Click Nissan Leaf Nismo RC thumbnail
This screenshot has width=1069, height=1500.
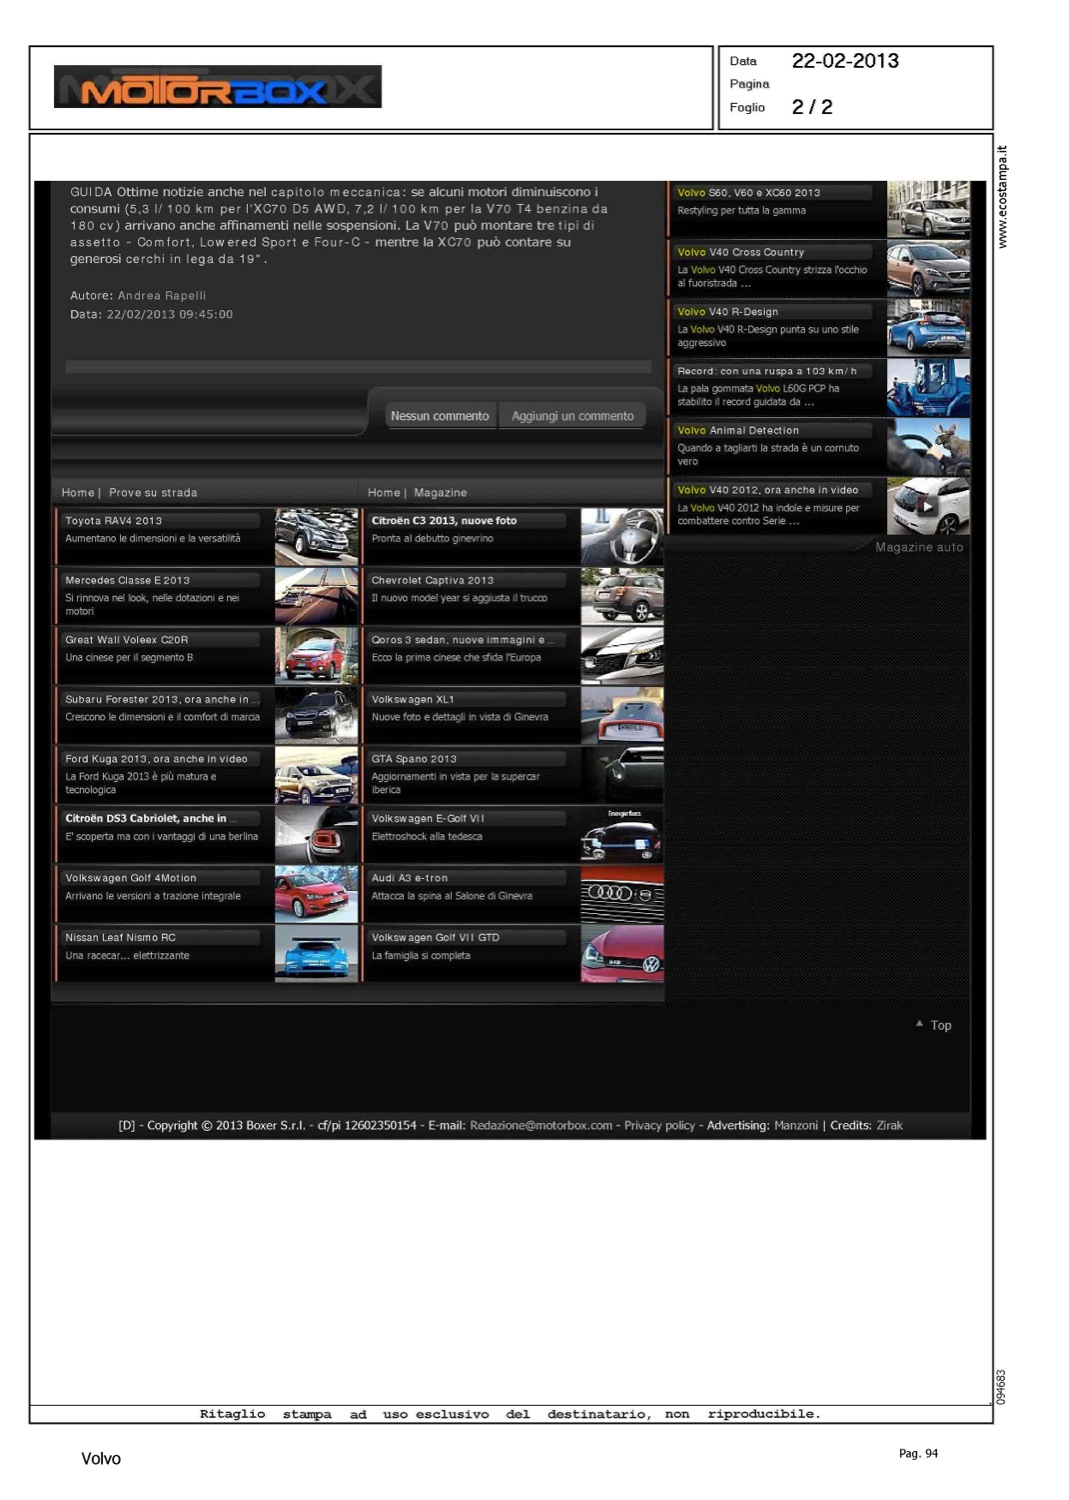click(x=316, y=953)
